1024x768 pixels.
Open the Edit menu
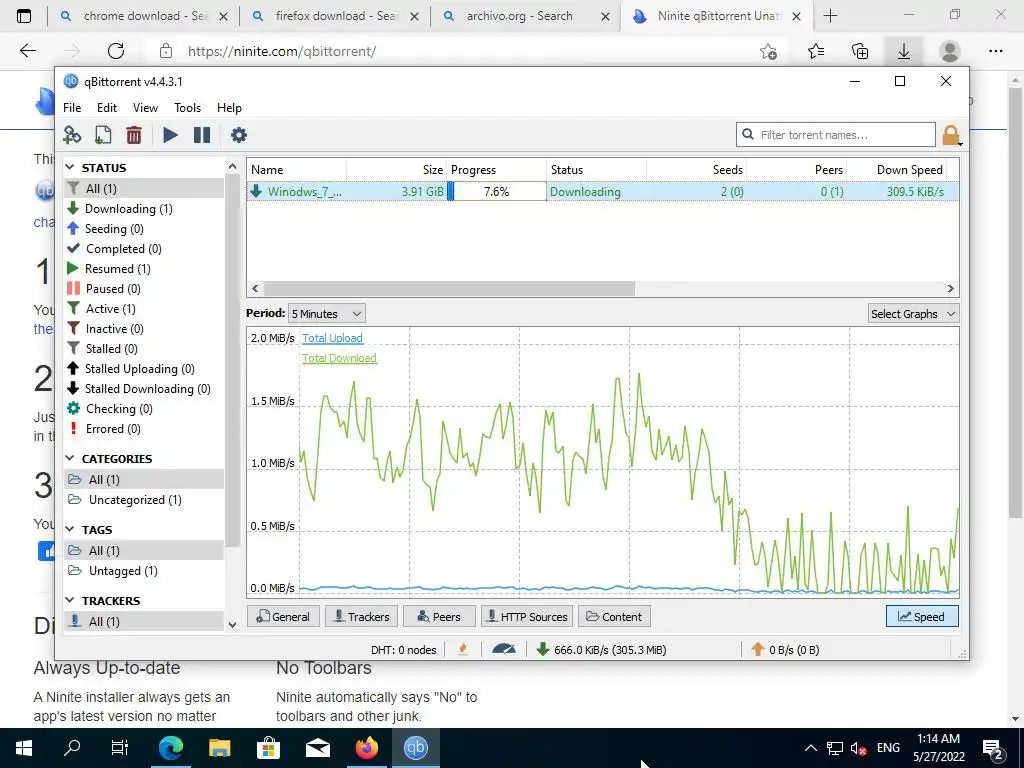106,108
